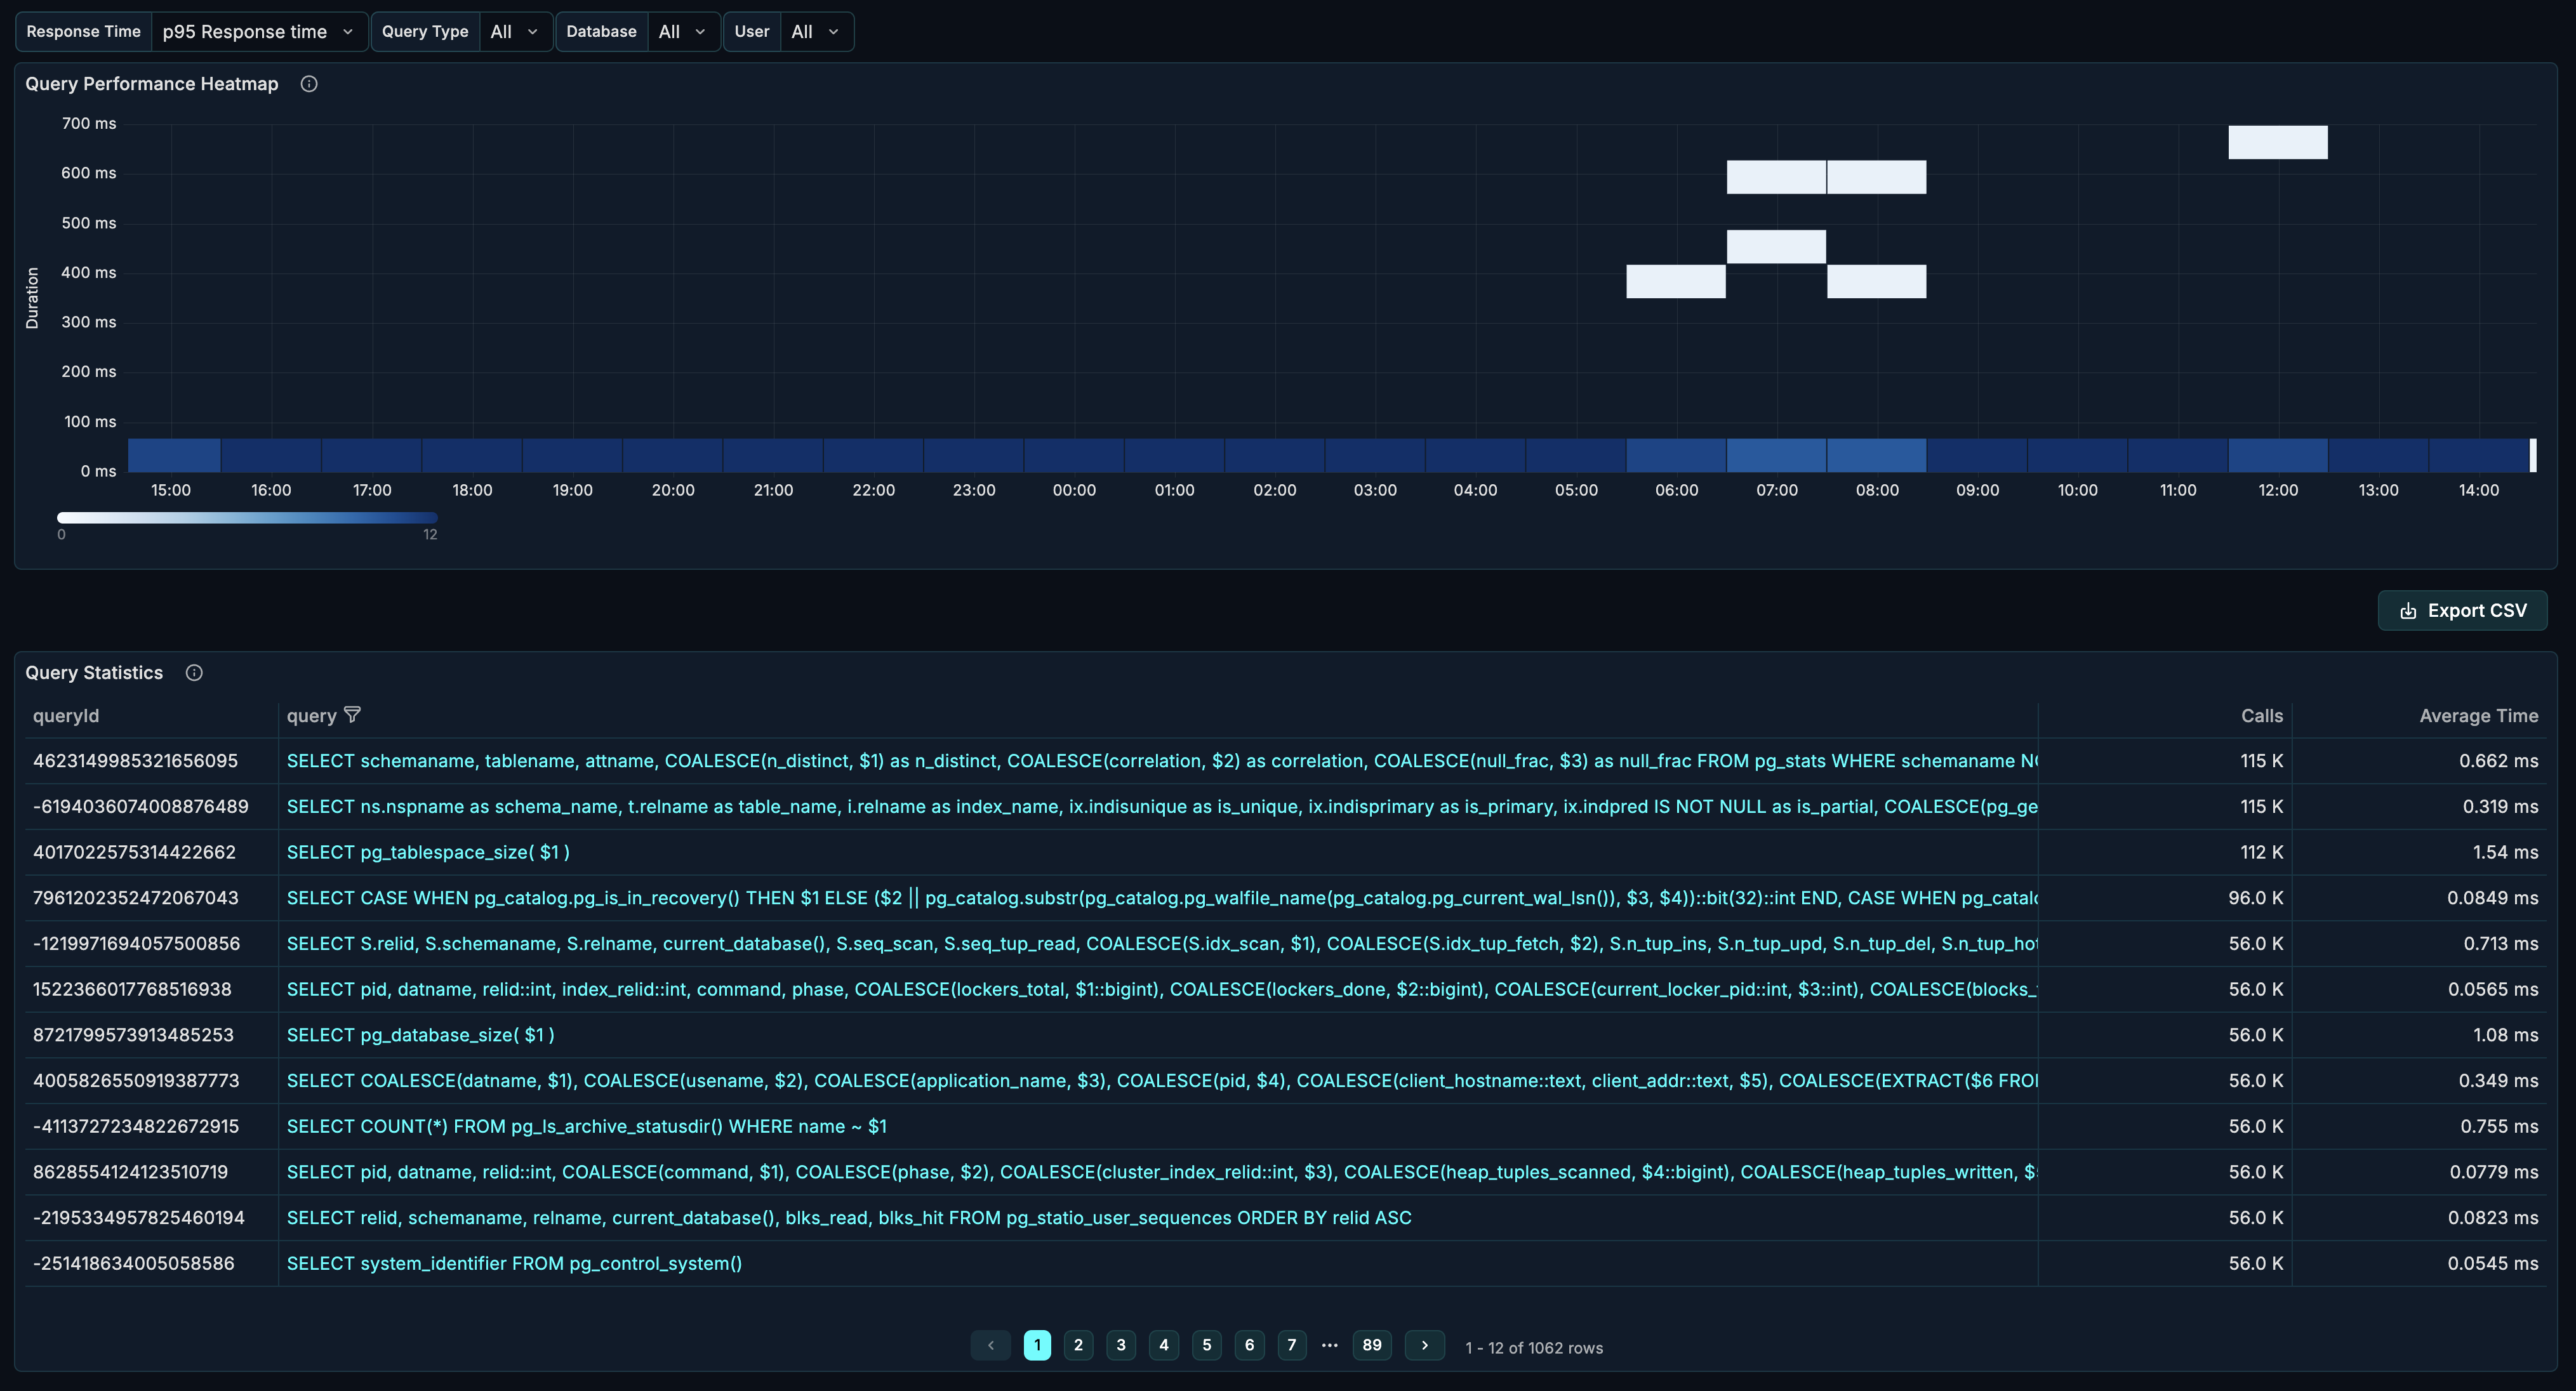The image size is (2576, 1391).
Task: Expand the Query Type All dropdown
Action: (514, 32)
